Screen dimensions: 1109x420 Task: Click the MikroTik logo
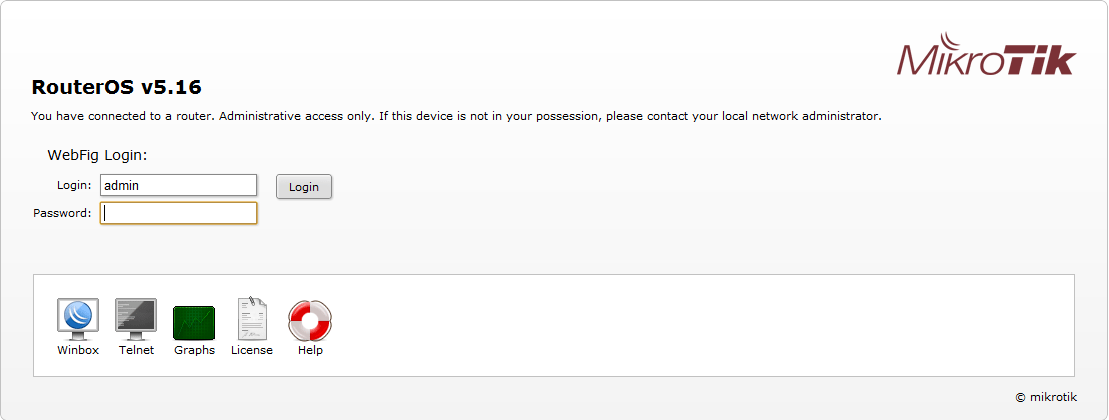point(985,61)
